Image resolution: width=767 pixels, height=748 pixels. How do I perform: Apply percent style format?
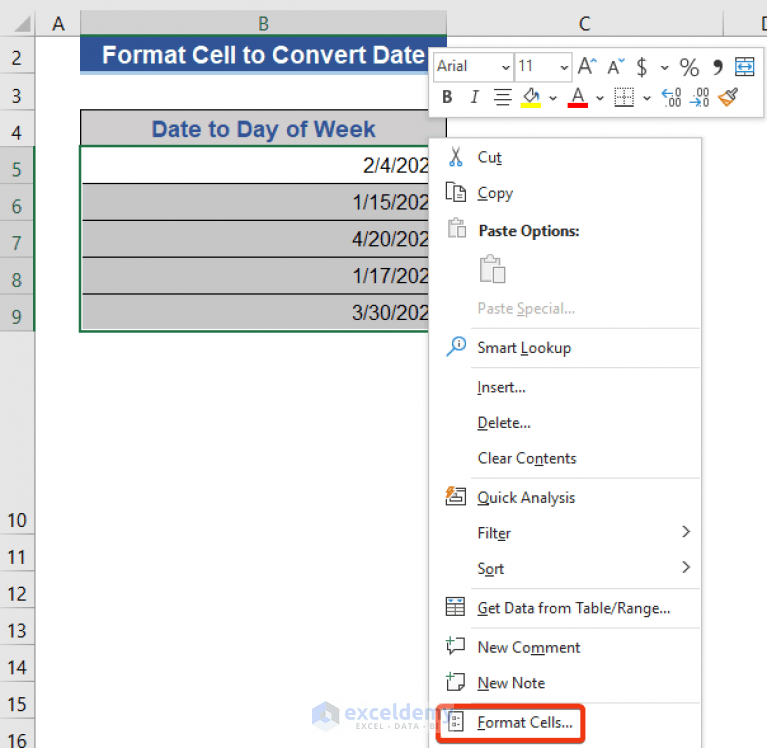click(x=689, y=67)
